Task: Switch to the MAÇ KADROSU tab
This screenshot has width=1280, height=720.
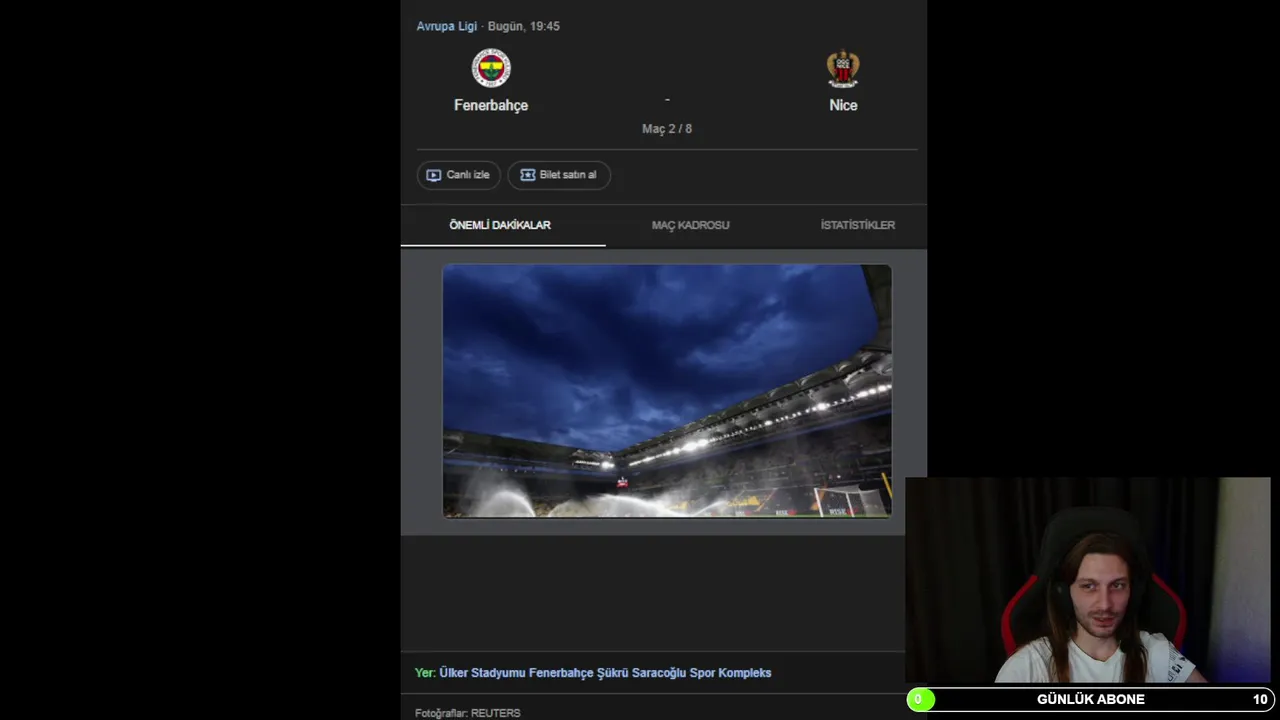Action: point(691,225)
